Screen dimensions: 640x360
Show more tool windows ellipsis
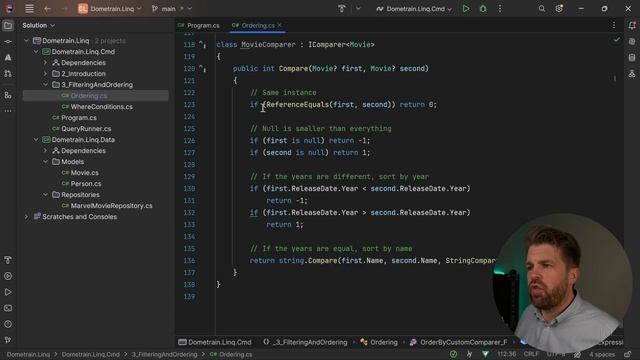(x=8, y=111)
